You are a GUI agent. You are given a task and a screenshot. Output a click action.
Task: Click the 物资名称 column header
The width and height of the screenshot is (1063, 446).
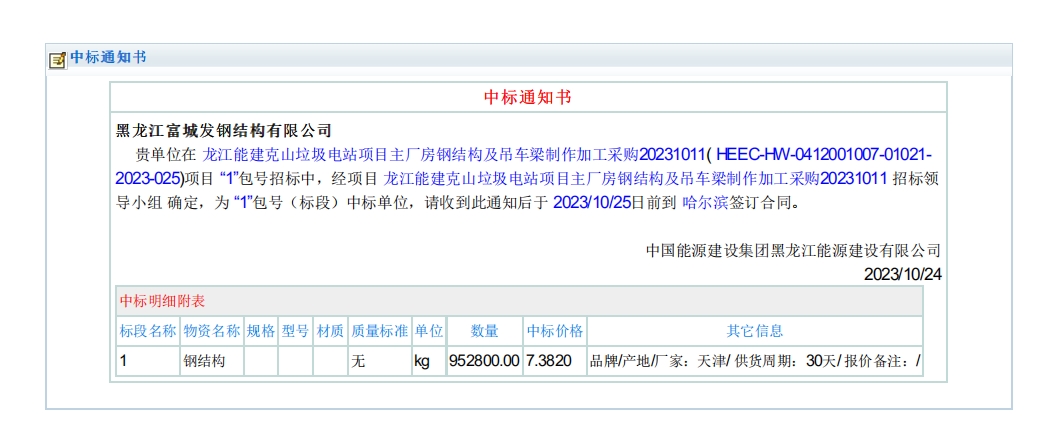(x=212, y=331)
